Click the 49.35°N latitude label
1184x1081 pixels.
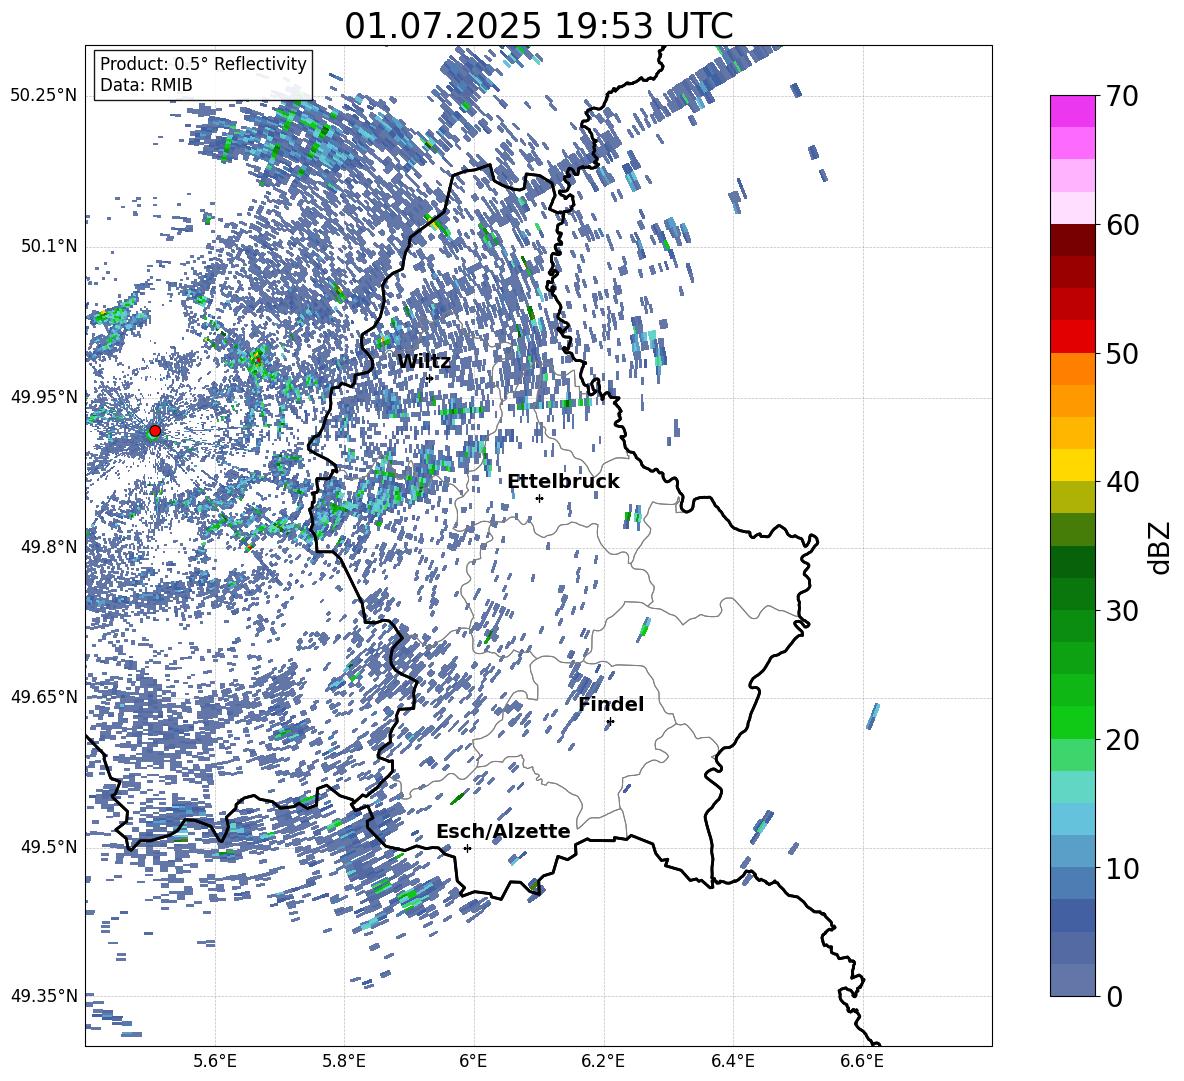44,996
